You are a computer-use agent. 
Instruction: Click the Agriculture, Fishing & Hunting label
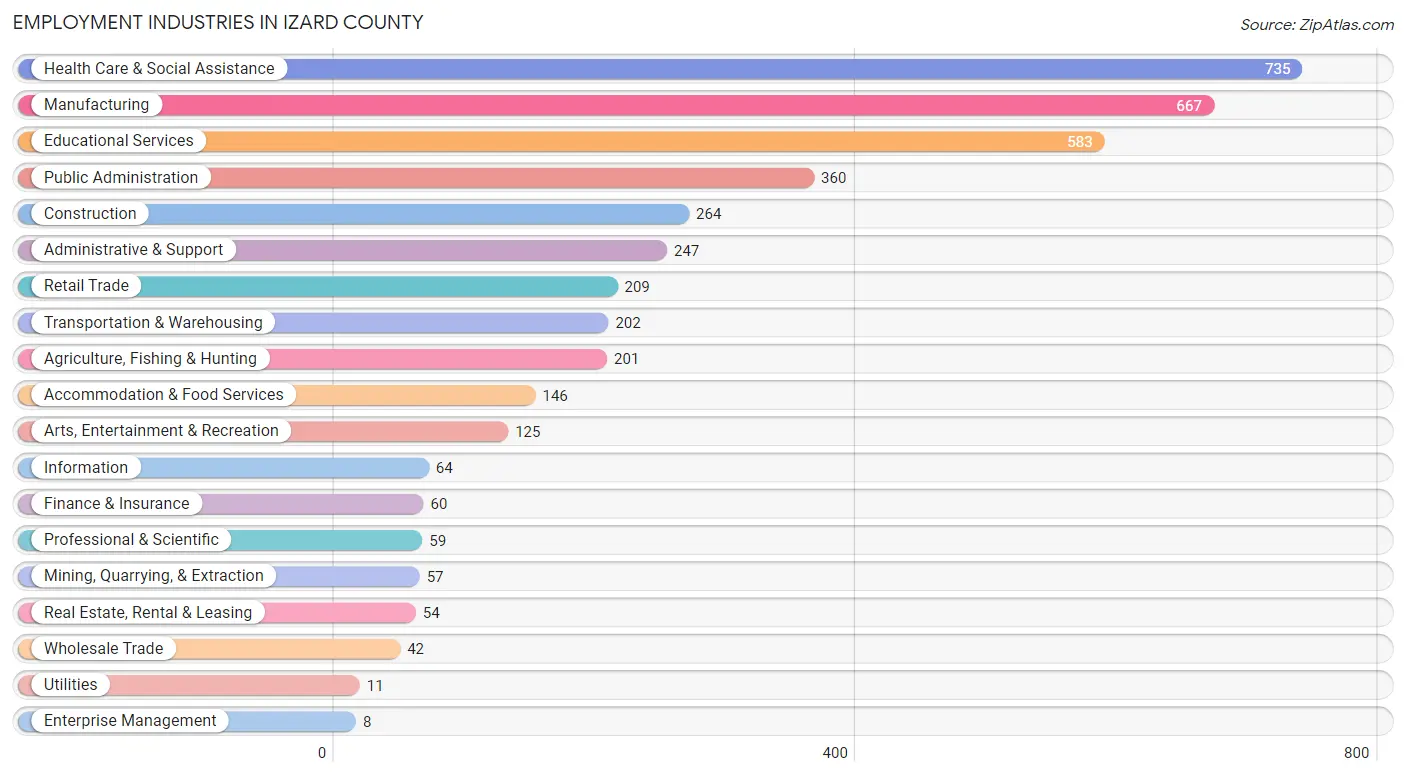coord(150,358)
